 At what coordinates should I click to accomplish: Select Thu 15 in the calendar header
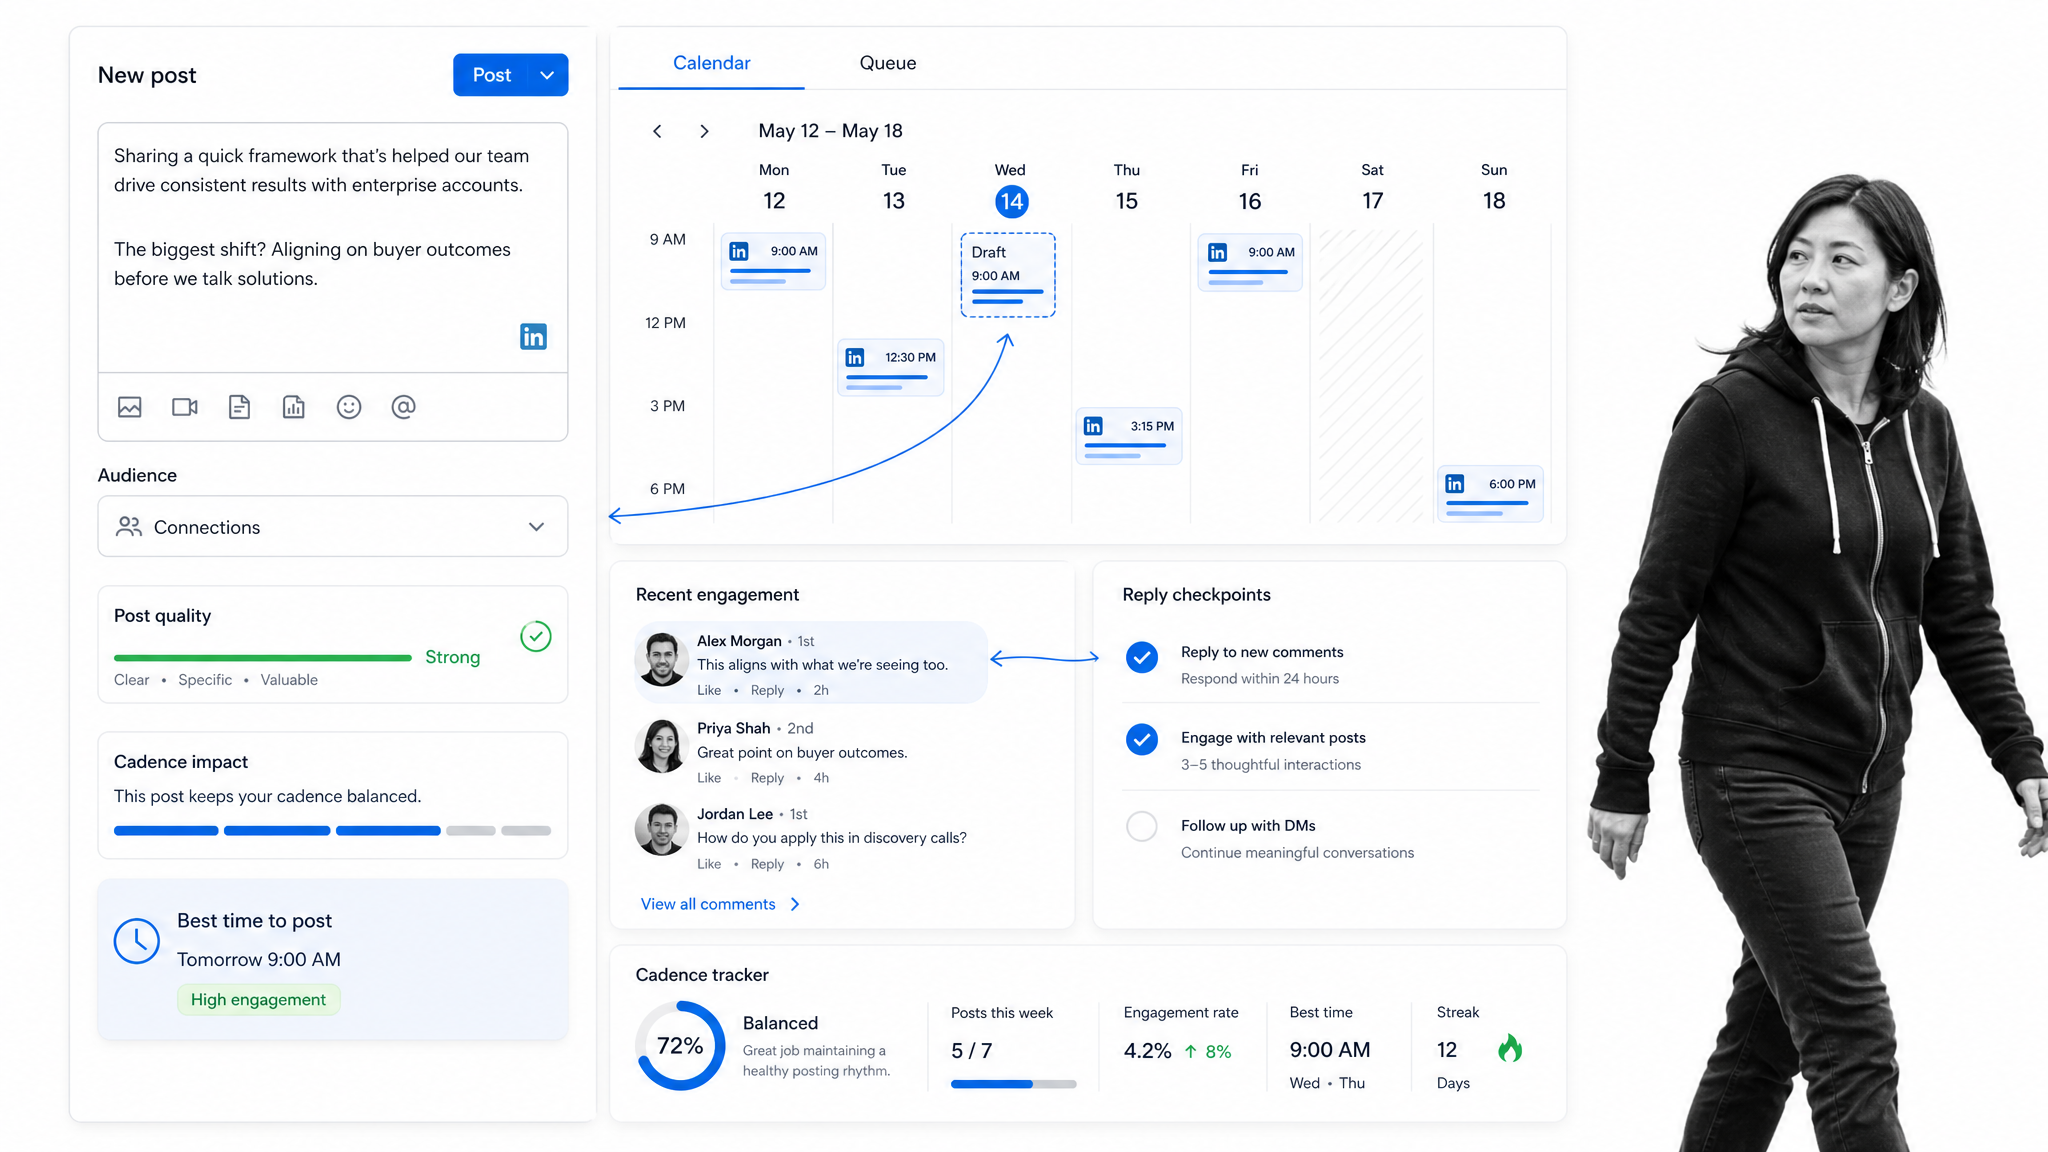coord(1127,188)
